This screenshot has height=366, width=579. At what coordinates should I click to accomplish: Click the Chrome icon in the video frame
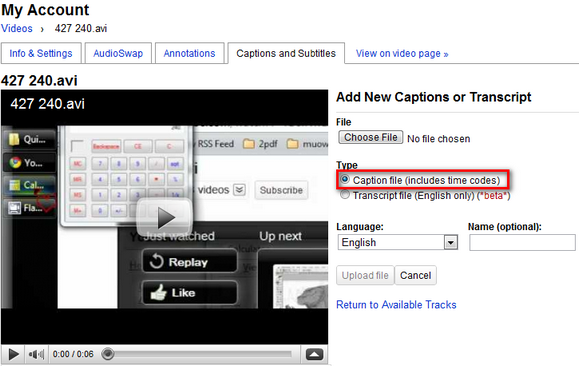15,163
